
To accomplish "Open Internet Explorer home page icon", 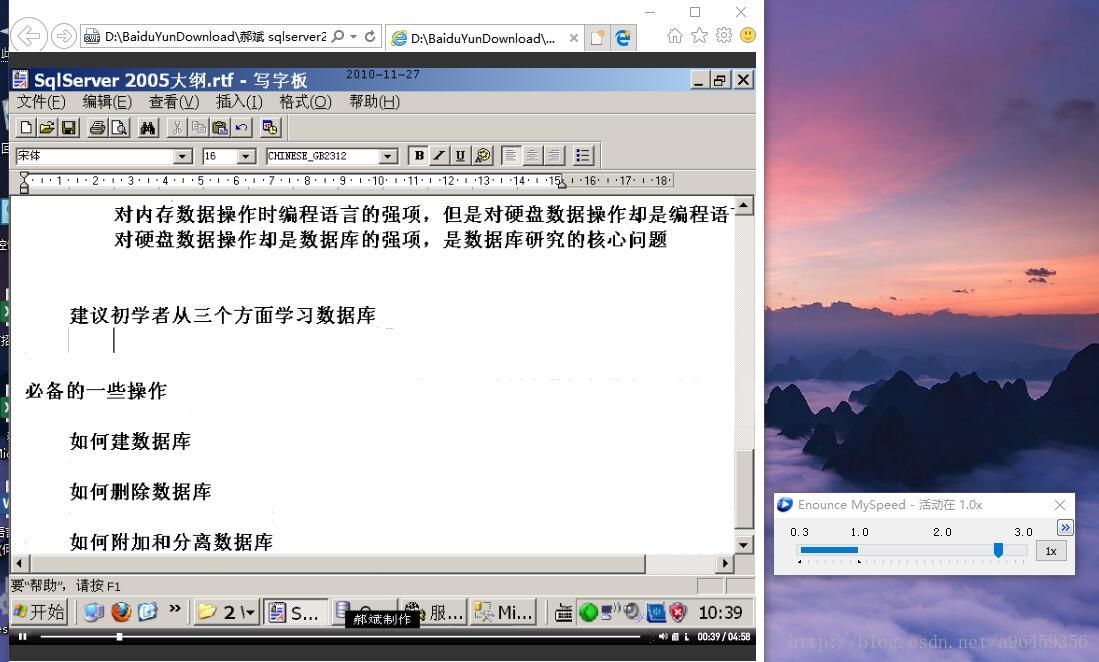I will point(674,36).
